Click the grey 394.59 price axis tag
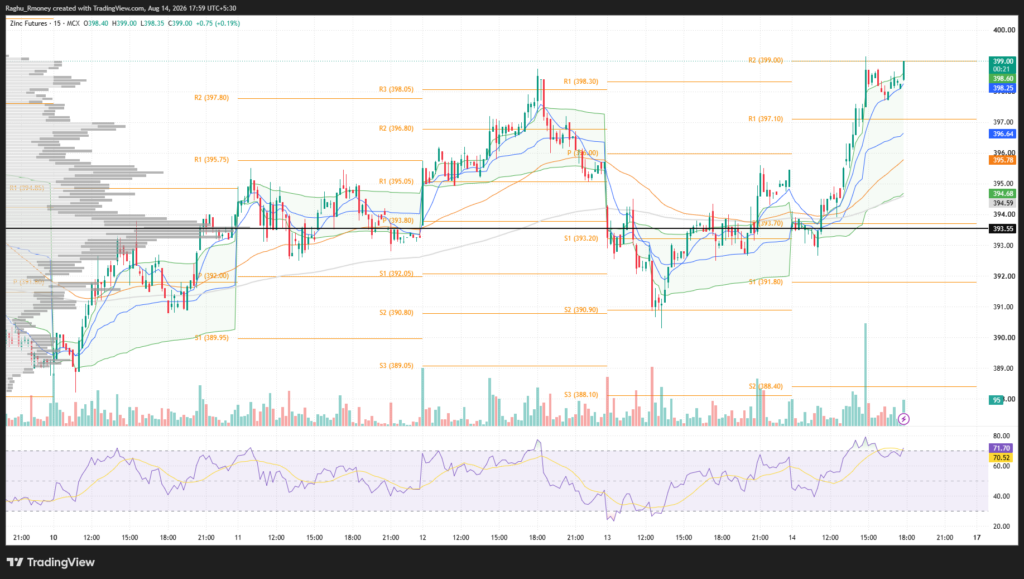The height and width of the screenshot is (579, 1024). pos(1002,203)
